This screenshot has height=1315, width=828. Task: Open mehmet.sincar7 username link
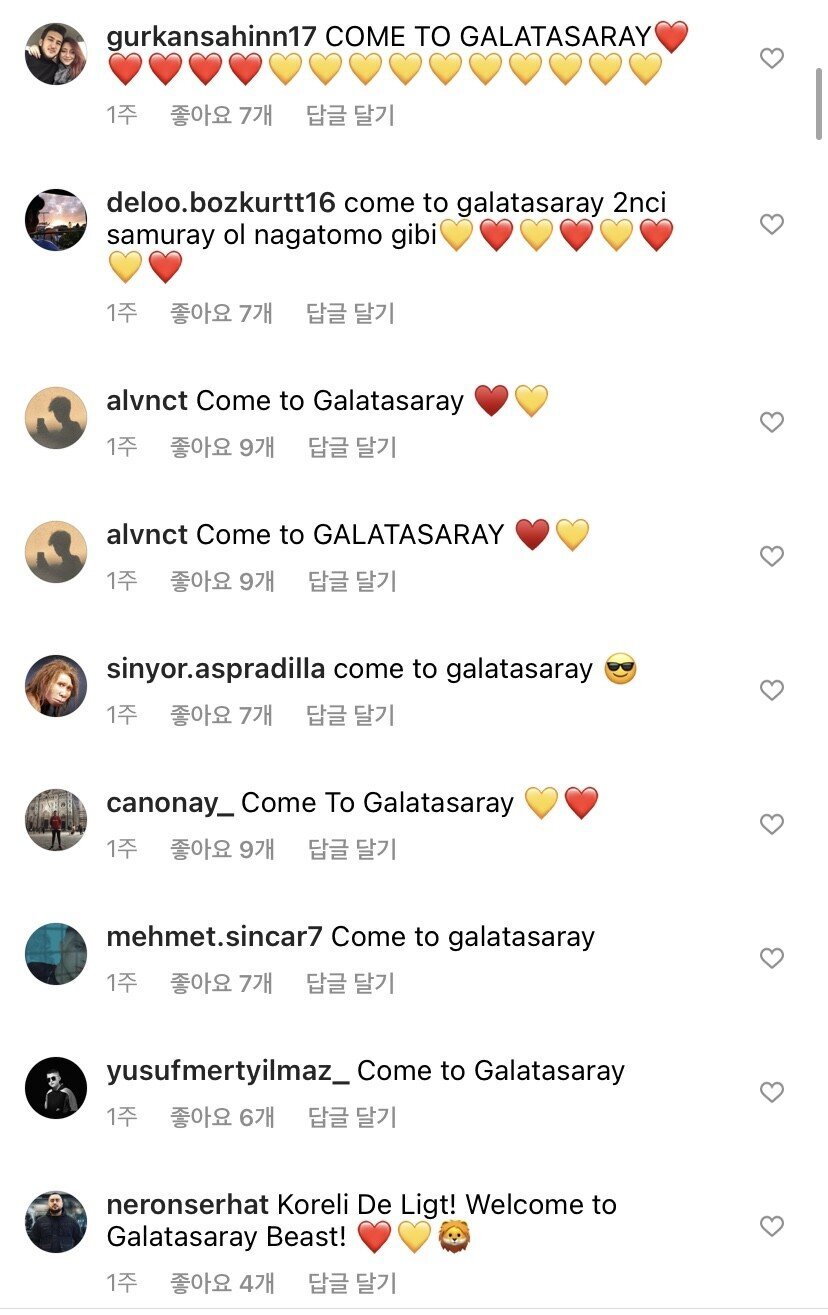click(x=214, y=937)
